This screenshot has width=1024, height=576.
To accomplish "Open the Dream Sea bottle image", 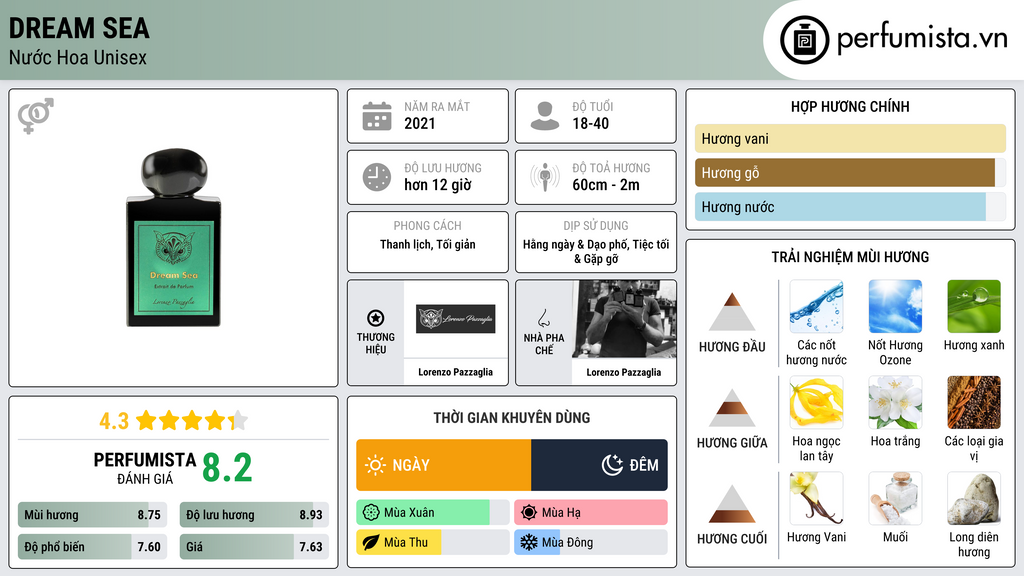I will coord(173,238).
